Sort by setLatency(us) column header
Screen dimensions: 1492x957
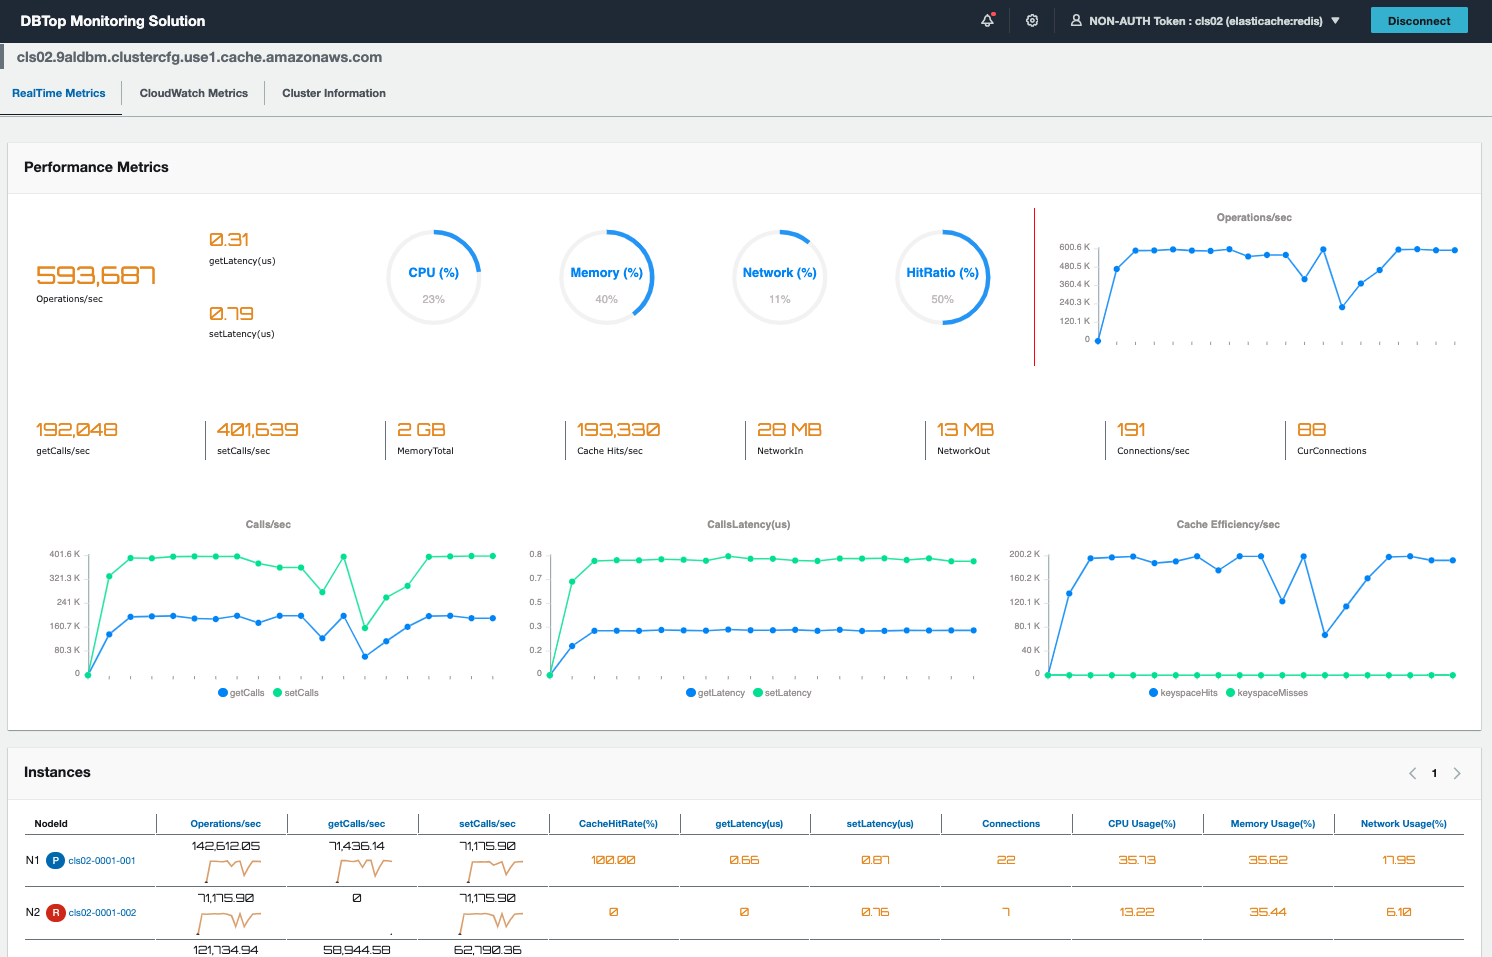tap(880, 824)
